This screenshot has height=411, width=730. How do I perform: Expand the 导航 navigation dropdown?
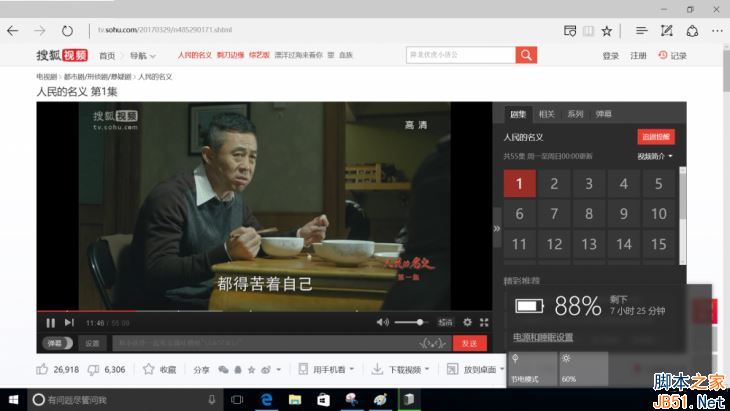click(142, 55)
